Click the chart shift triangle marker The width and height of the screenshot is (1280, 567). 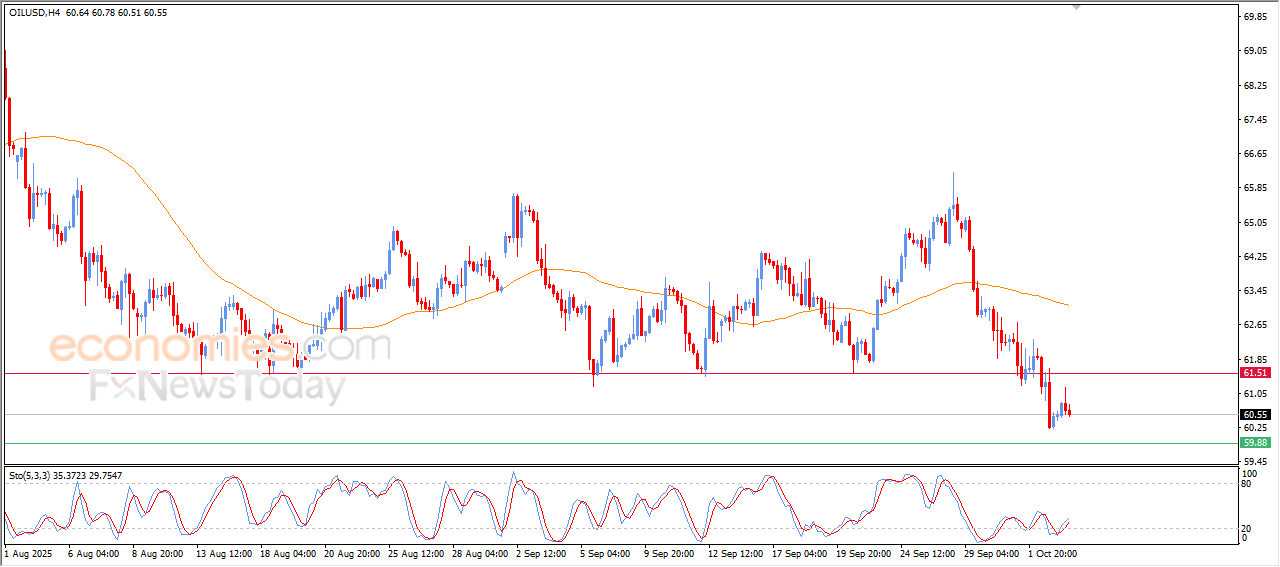coord(1076,7)
